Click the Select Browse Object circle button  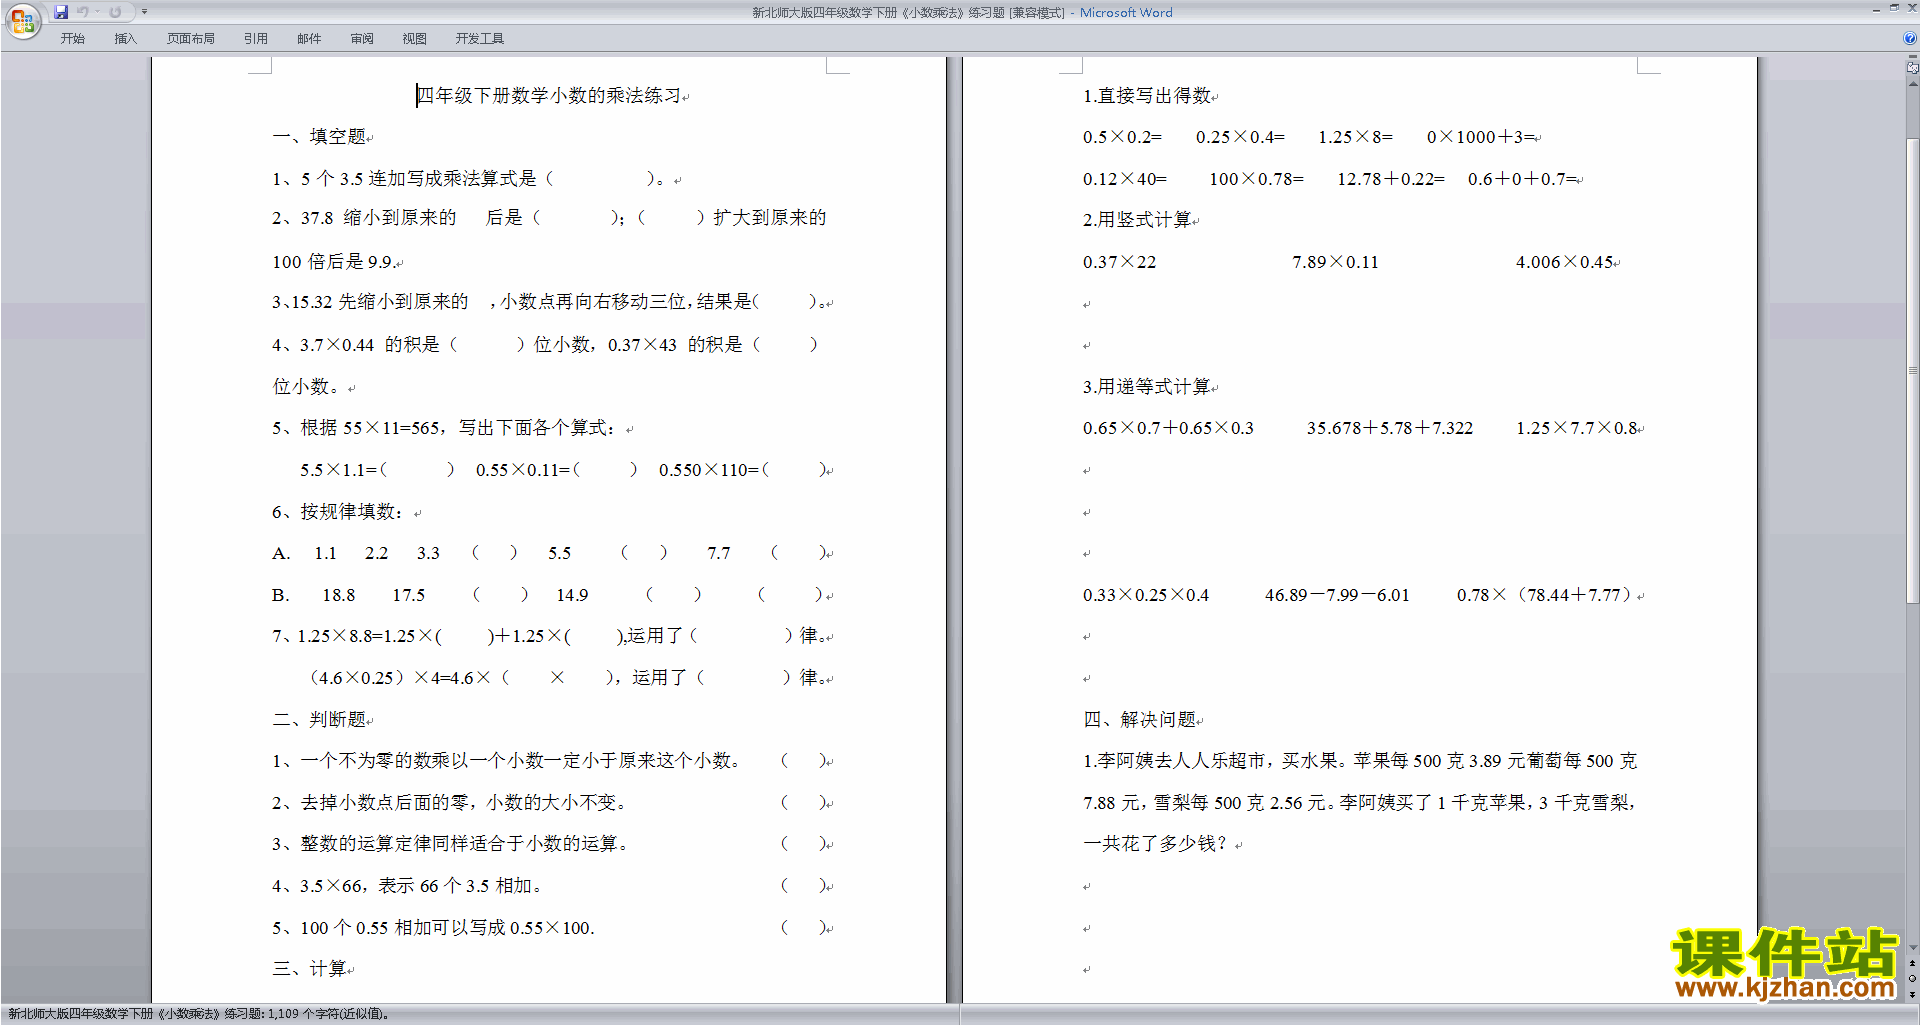click(x=1912, y=979)
